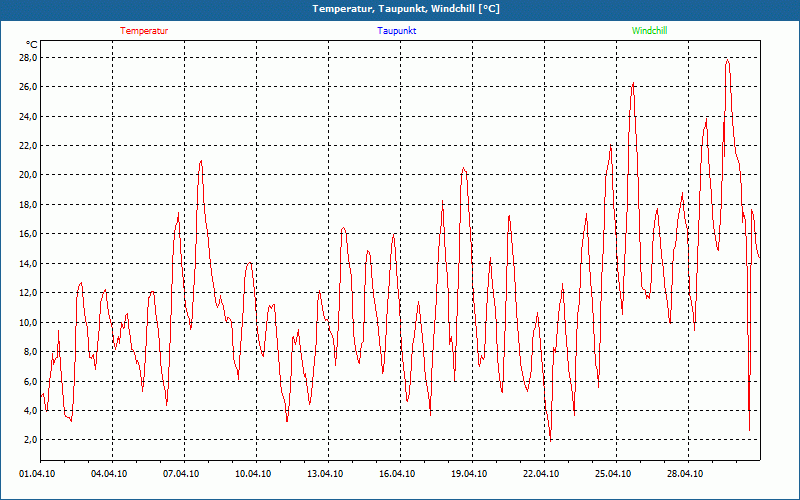Click the 07.04.10 date label

pyautogui.click(x=181, y=473)
